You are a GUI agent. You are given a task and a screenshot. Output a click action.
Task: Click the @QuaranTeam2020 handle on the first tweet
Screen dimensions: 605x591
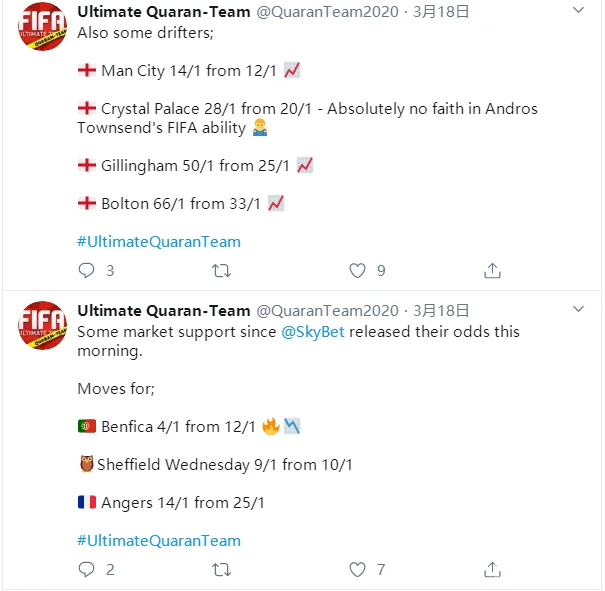327,12
